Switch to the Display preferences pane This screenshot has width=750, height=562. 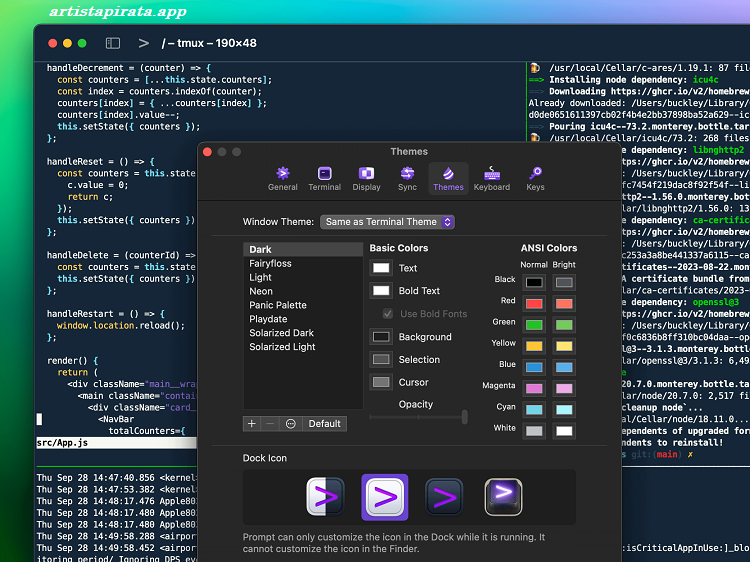(x=366, y=178)
